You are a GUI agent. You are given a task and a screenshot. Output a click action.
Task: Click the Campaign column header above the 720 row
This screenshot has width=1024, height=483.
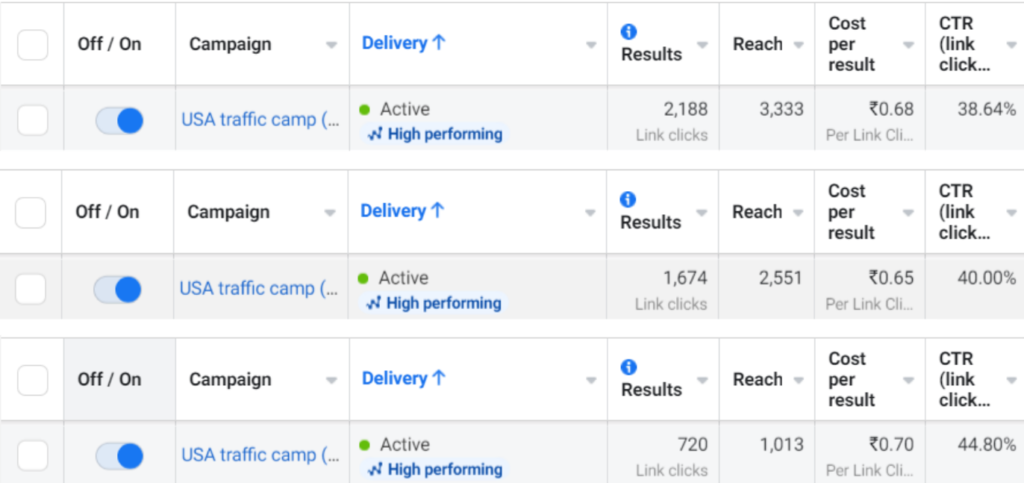(230, 379)
